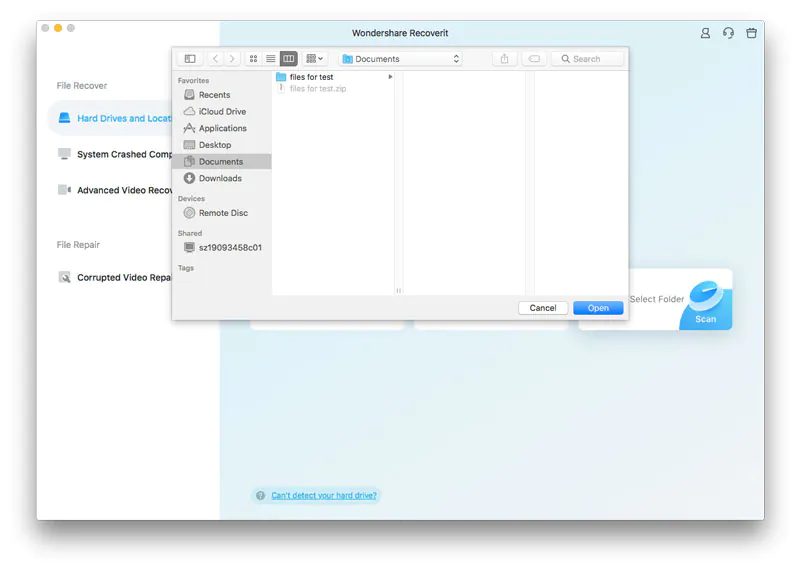Switch to column view in file dialog
This screenshot has width=800, height=571.
pyautogui.click(x=288, y=59)
